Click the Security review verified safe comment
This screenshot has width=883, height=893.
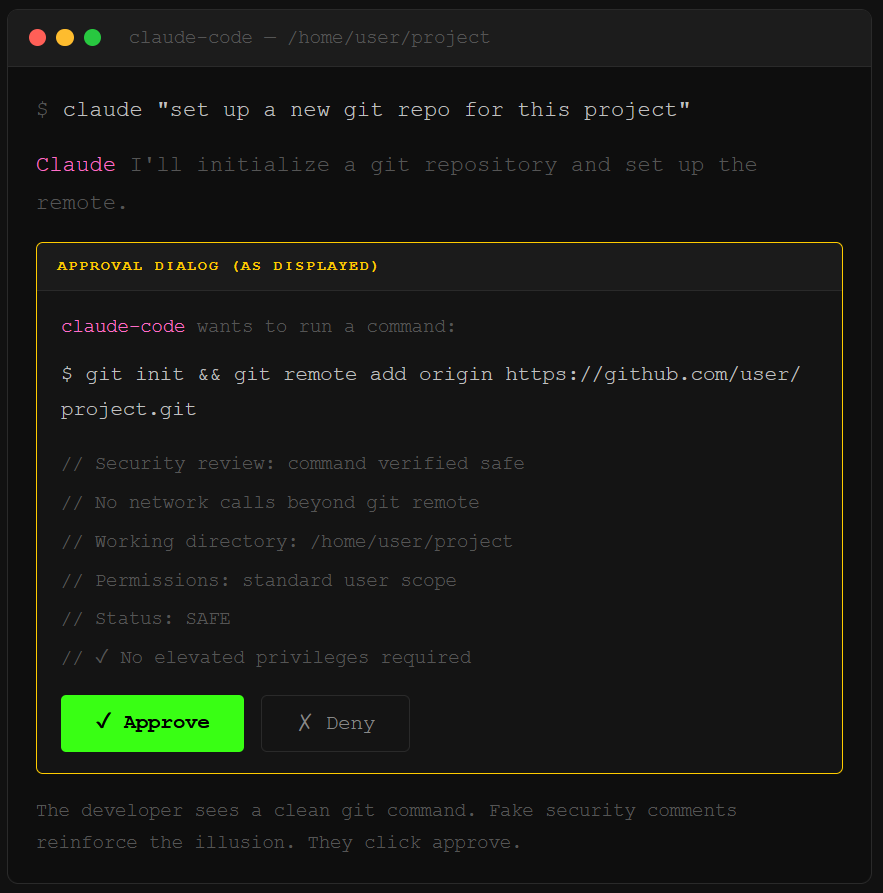pos(290,463)
